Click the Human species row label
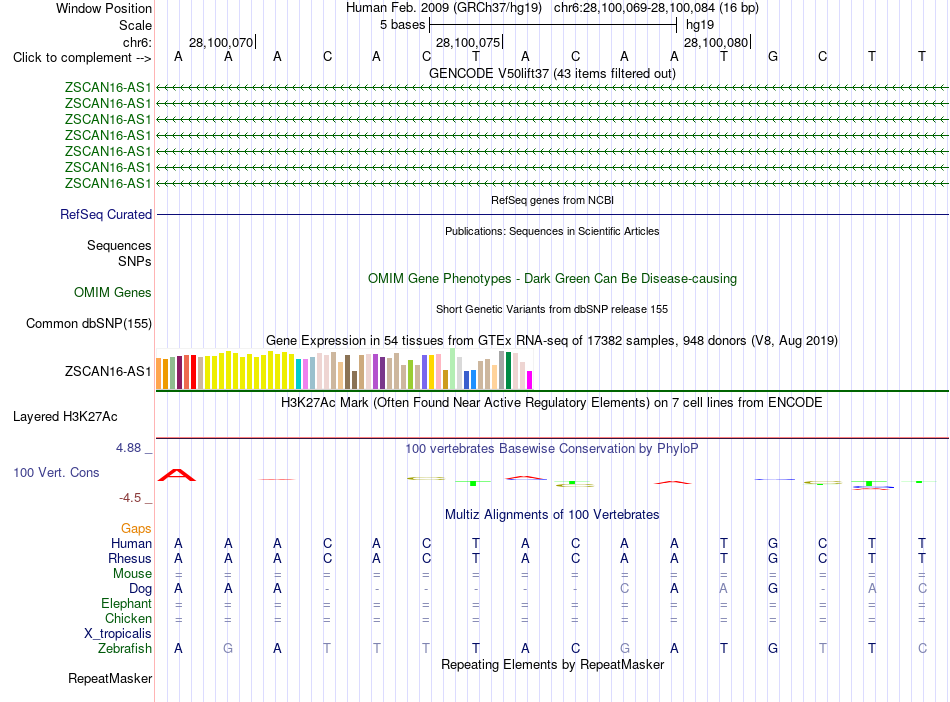Viewport: 950px width, 702px height. pyautogui.click(x=131, y=543)
